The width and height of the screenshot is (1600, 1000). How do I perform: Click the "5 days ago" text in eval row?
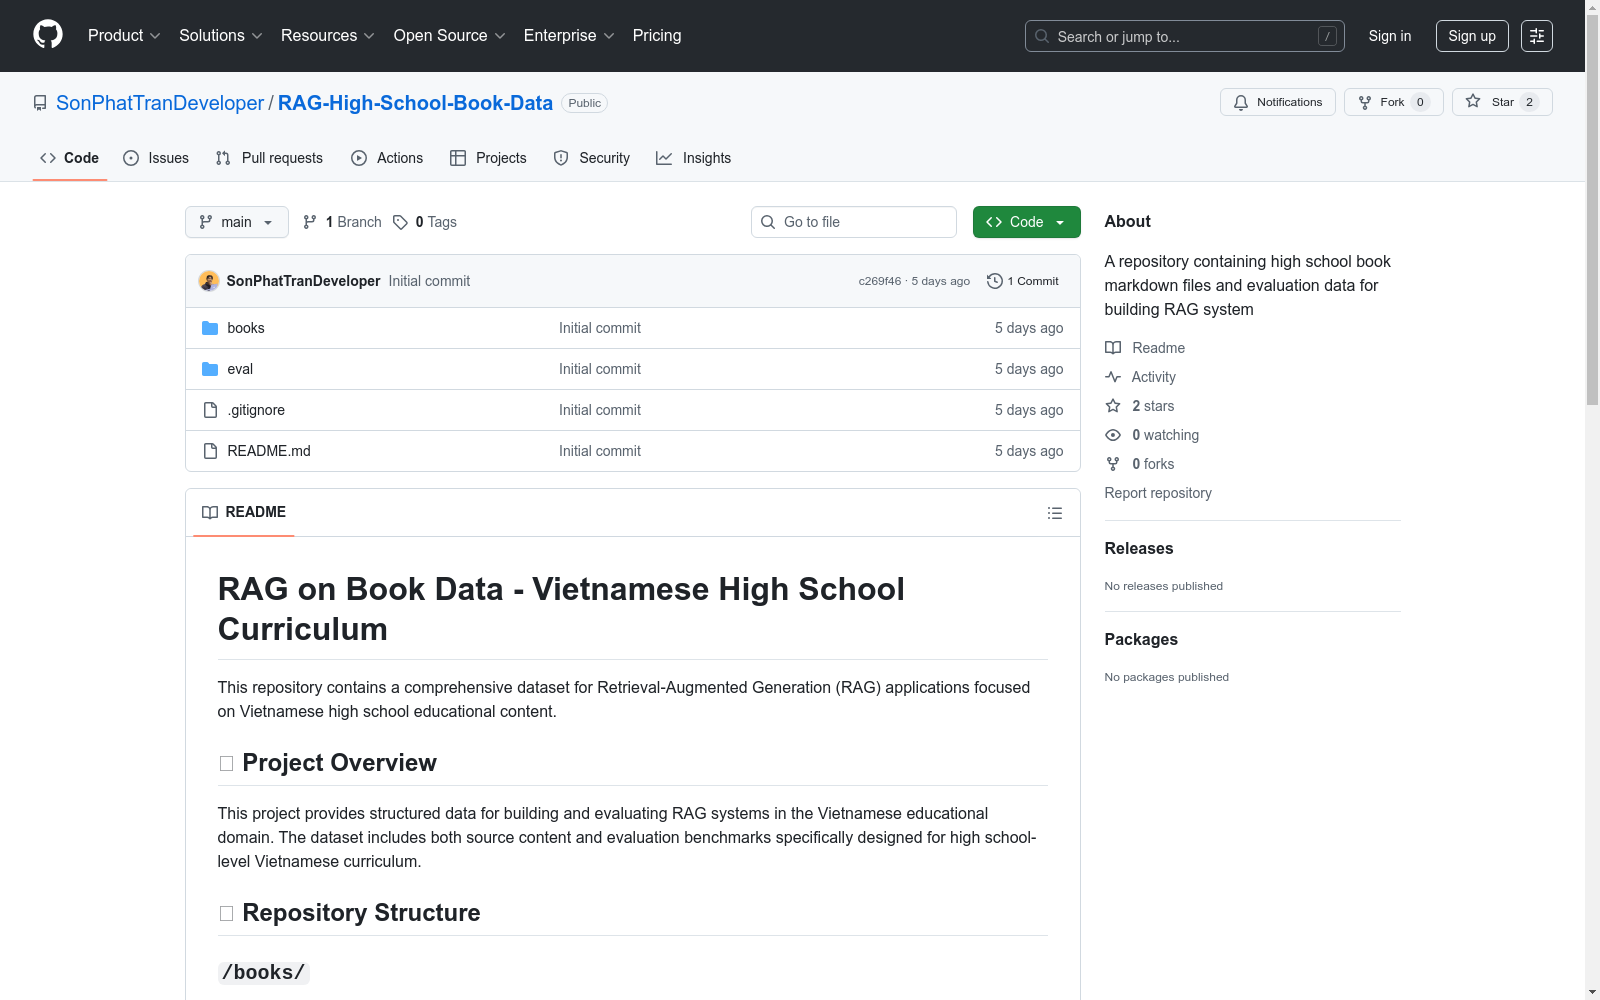pos(1029,369)
